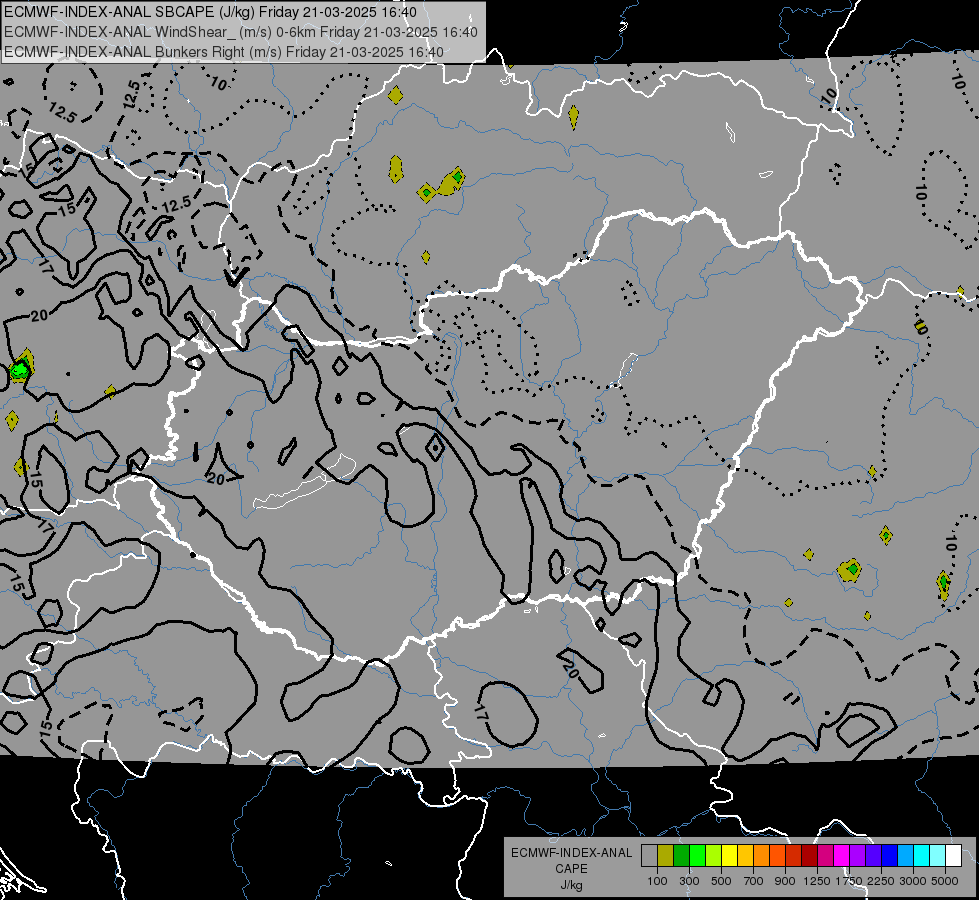The height and width of the screenshot is (900, 979).
Task: Click the 100 value under the legend
Action: 657,881
